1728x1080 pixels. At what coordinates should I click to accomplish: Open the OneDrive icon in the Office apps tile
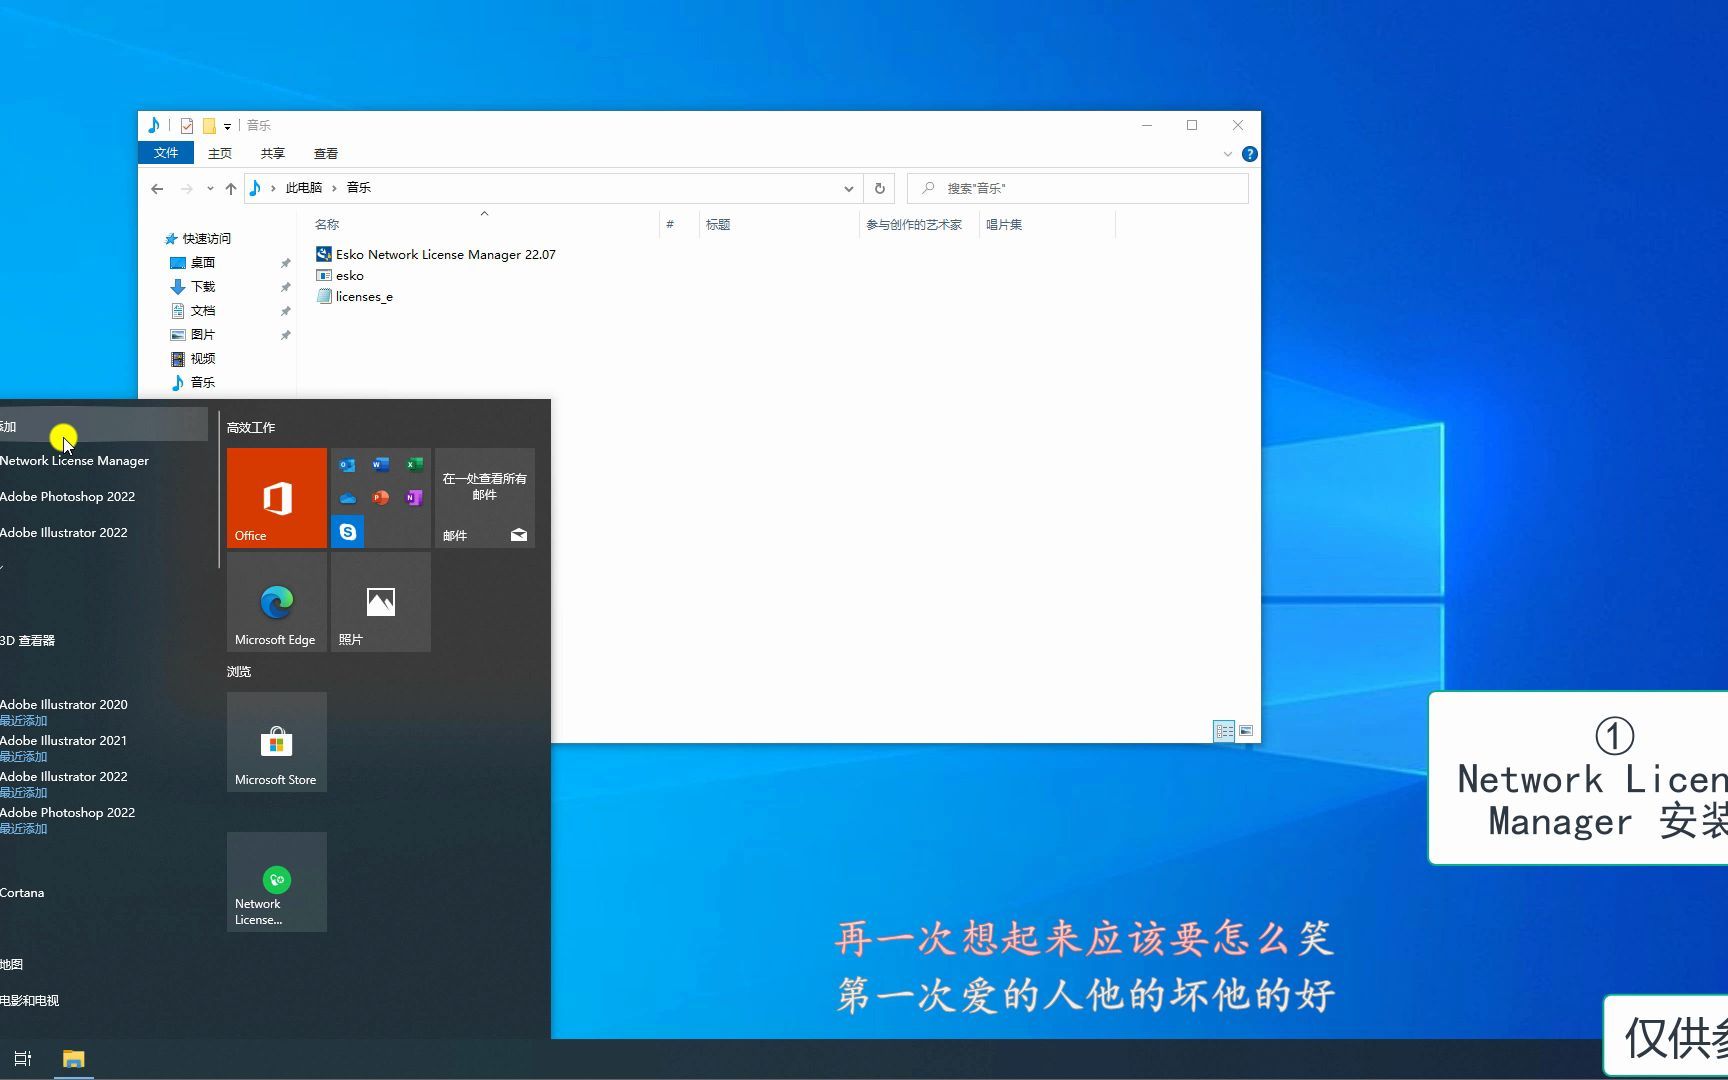347,498
